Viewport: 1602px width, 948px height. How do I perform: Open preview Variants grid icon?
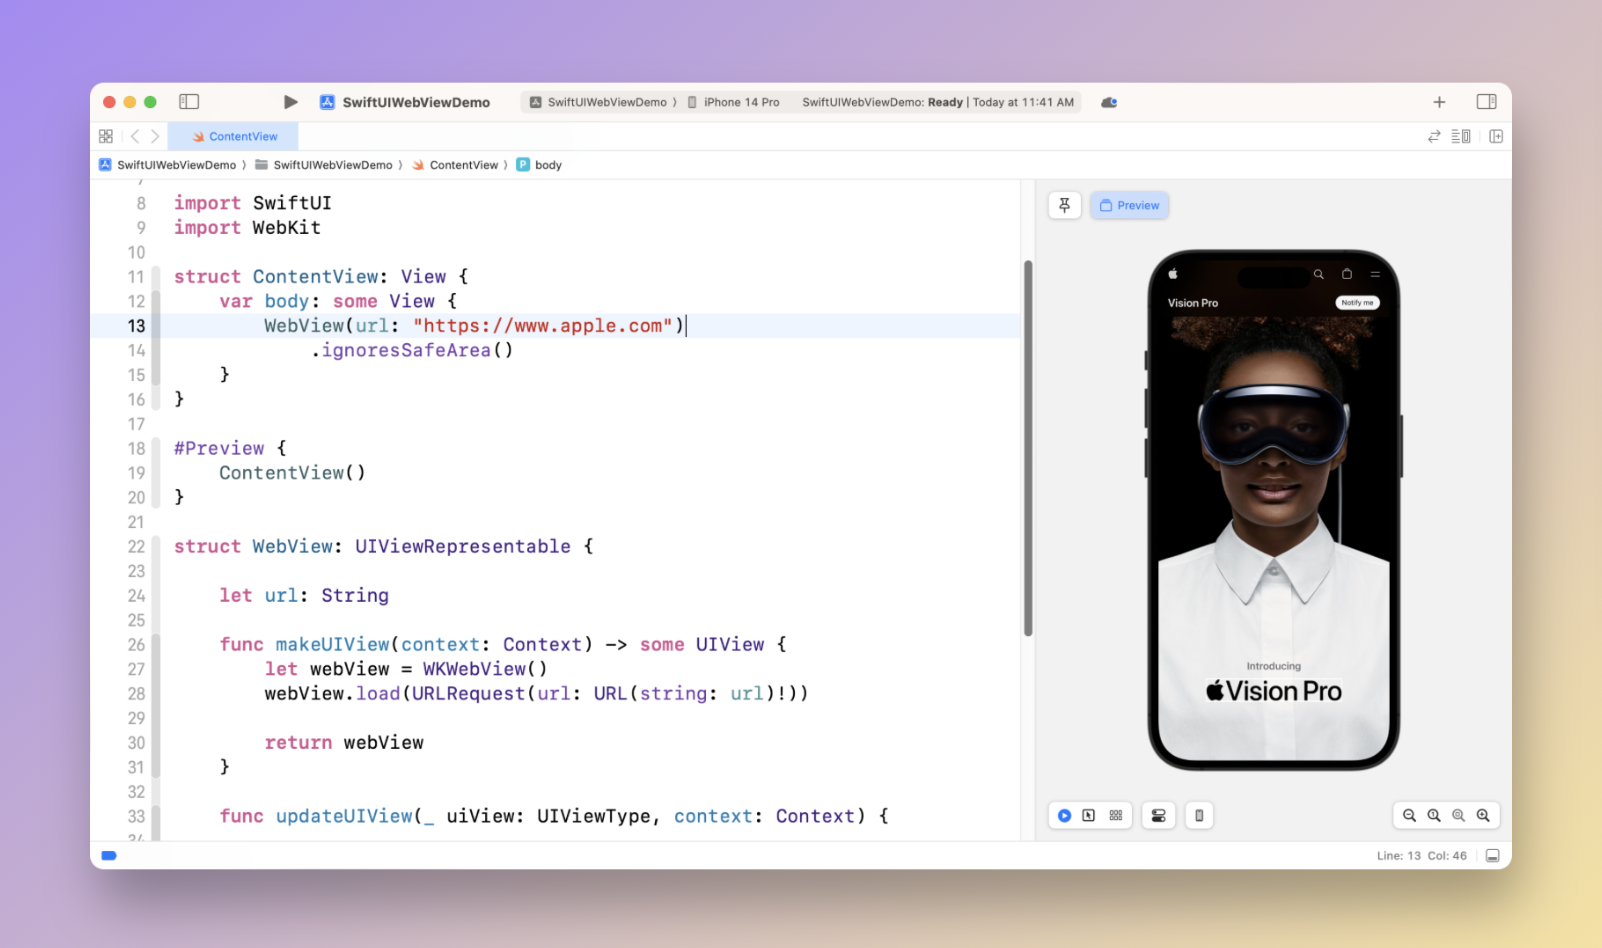pos(1116,816)
